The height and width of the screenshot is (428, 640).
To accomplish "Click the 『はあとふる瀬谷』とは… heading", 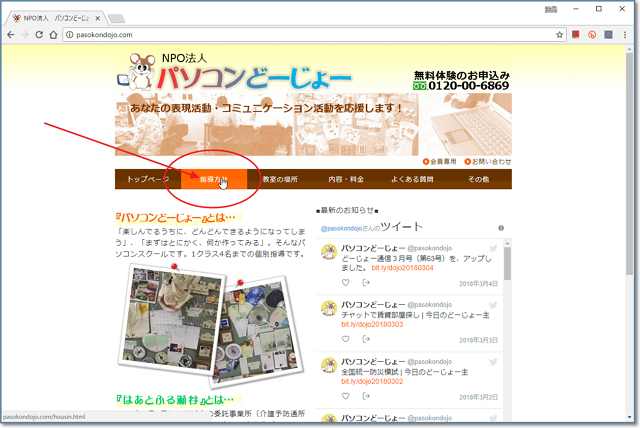I will tap(175, 399).
